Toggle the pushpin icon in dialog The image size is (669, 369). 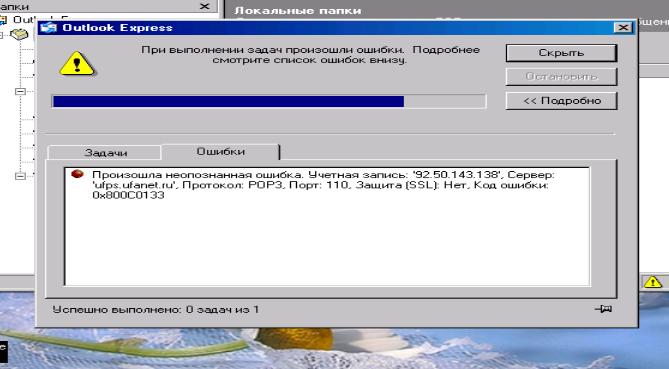pos(603,309)
